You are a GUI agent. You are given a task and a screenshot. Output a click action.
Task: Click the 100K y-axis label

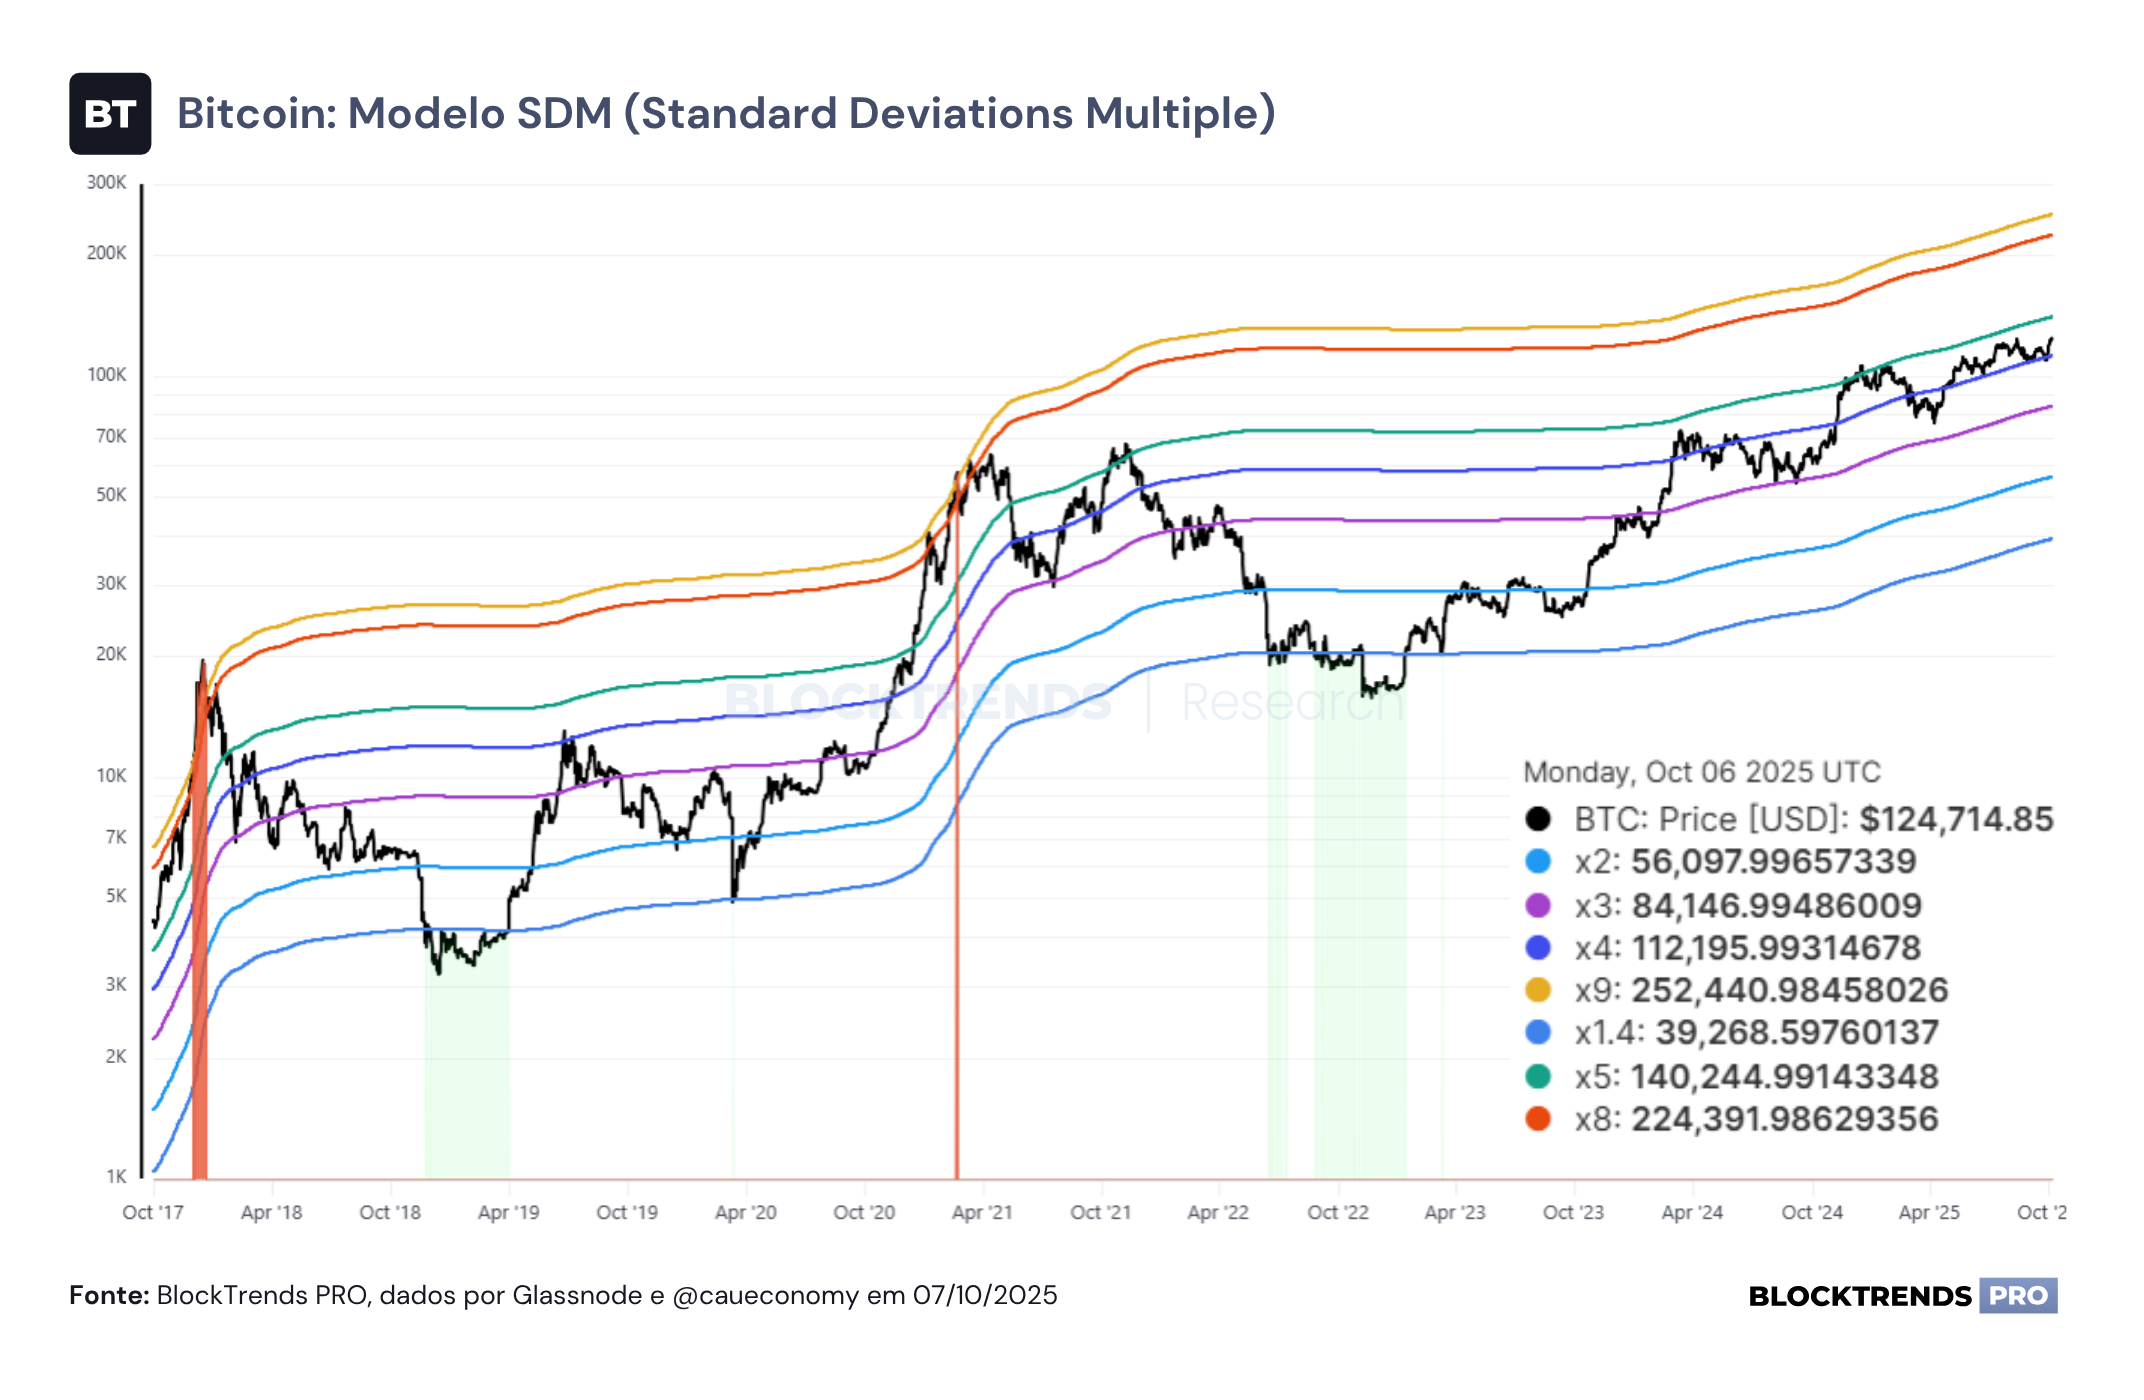107,375
